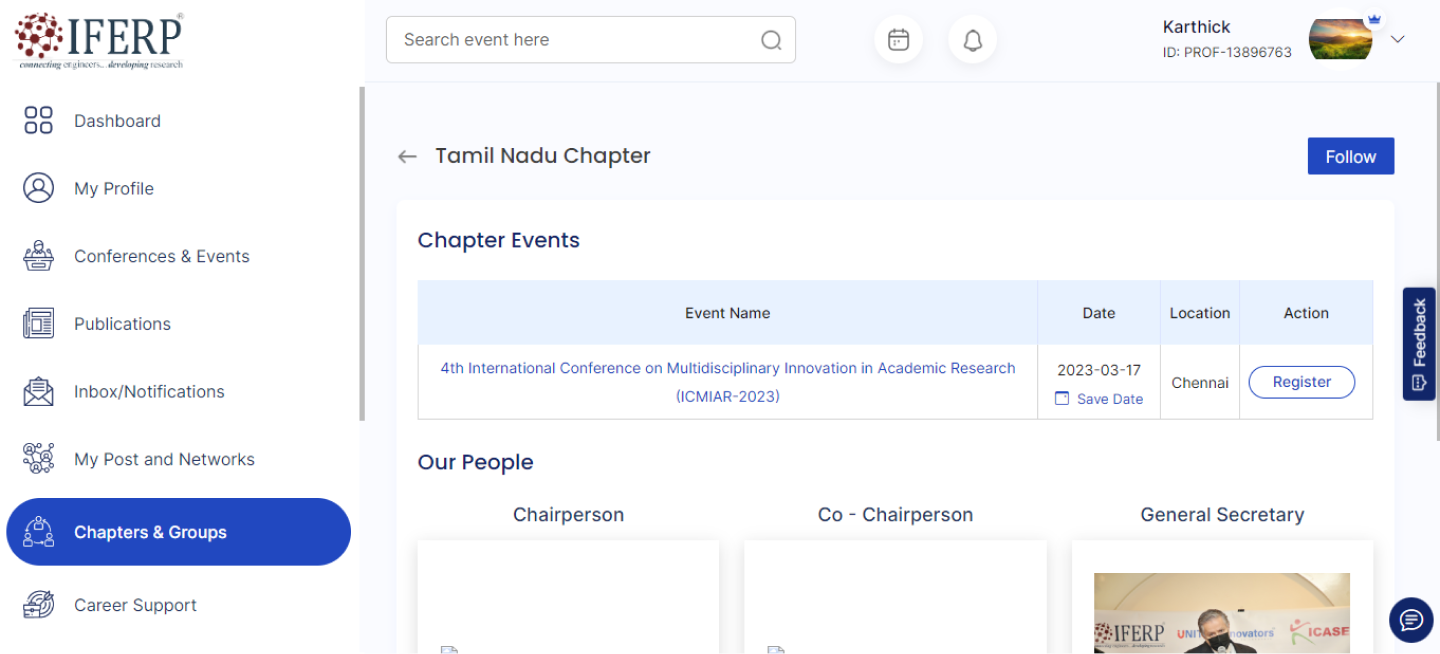The image size is (1440, 654).
Task: Open the Publications section
Action: pyautogui.click(x=122, y=324)
